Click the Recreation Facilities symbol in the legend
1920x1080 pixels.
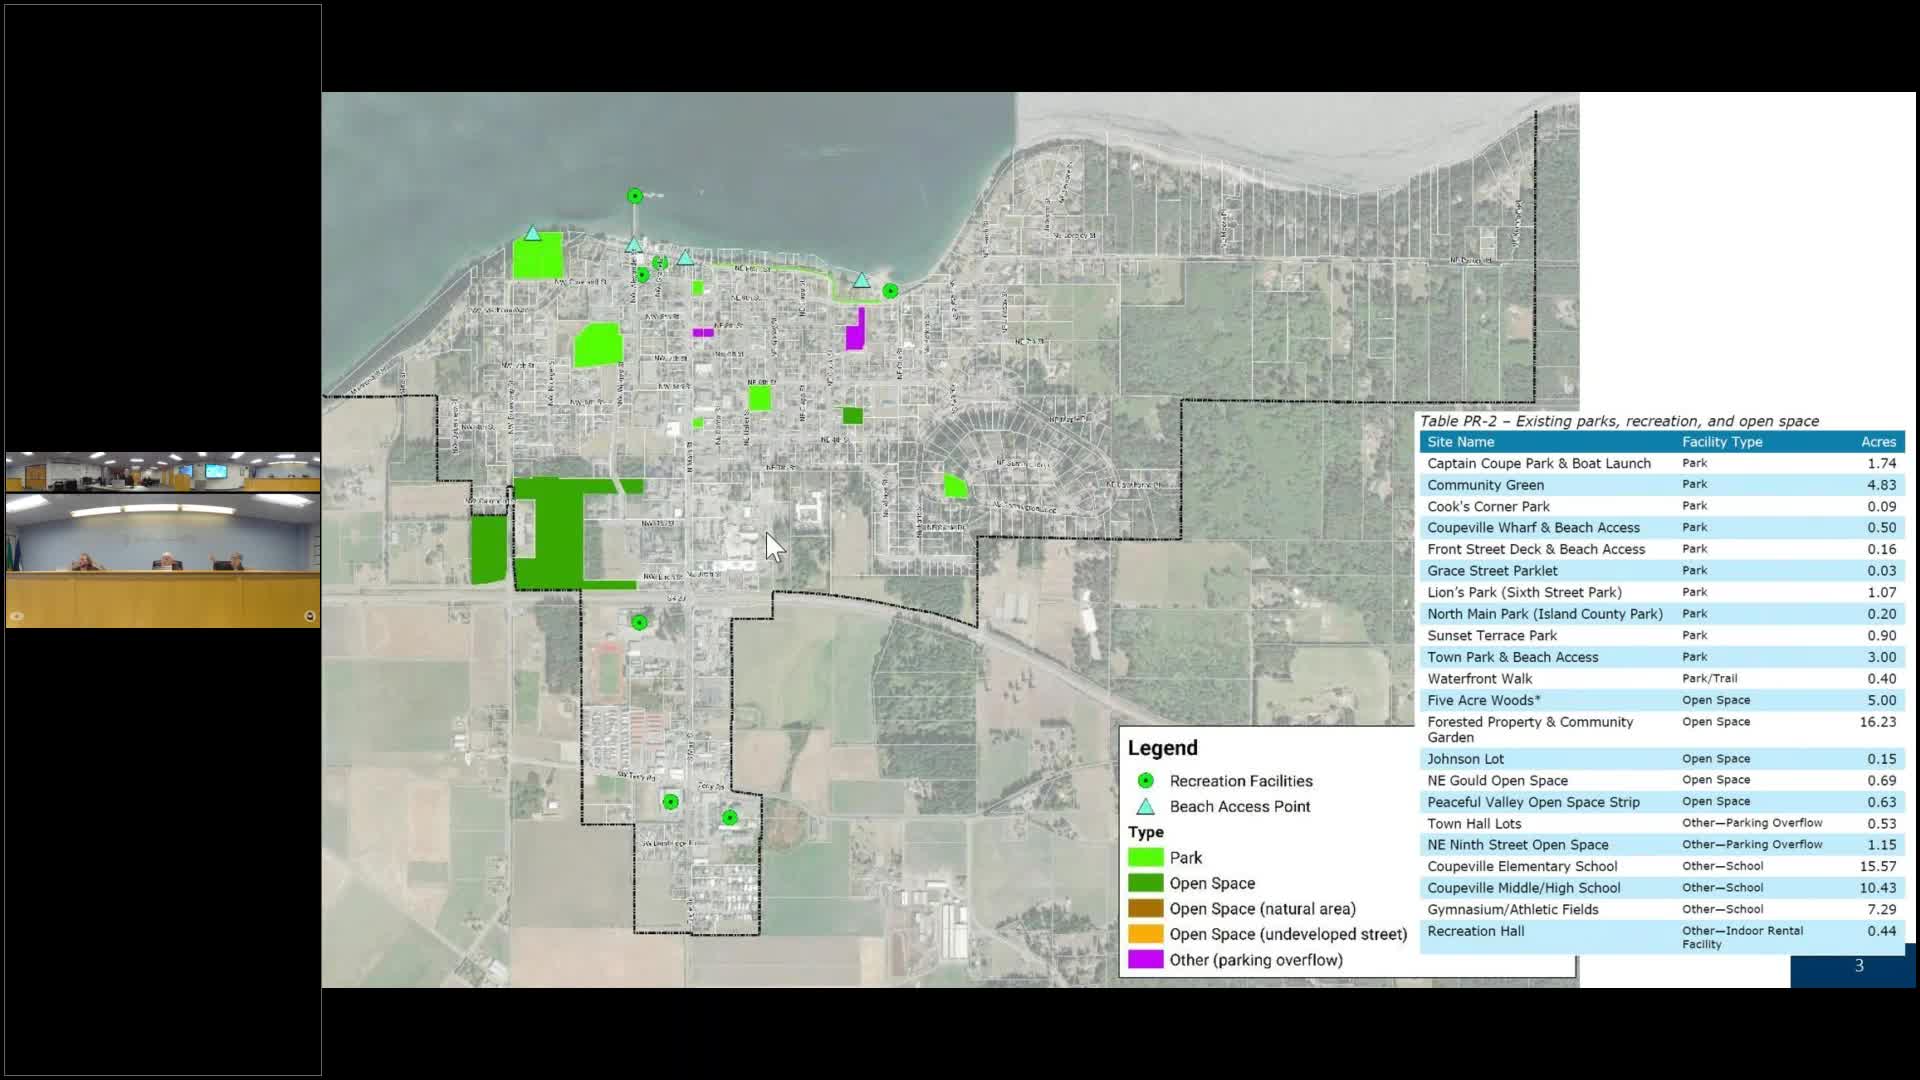tap(1146, 781)
